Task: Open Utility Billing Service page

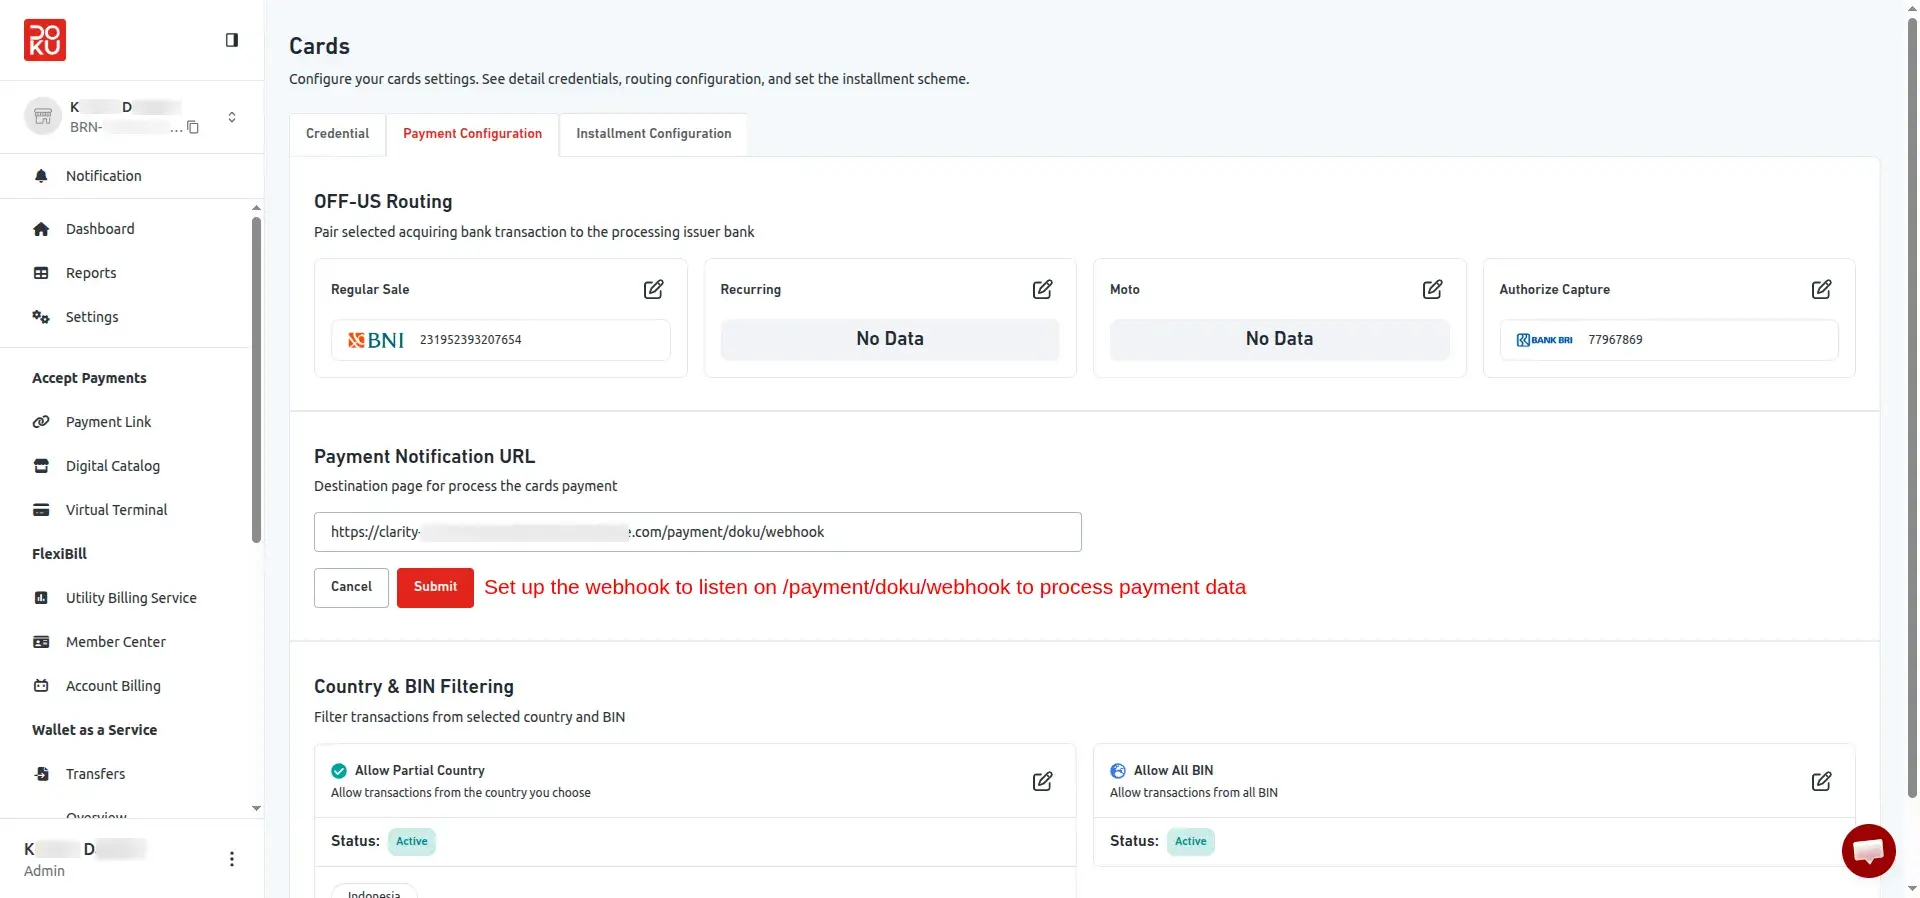Action: click(131, 598)
